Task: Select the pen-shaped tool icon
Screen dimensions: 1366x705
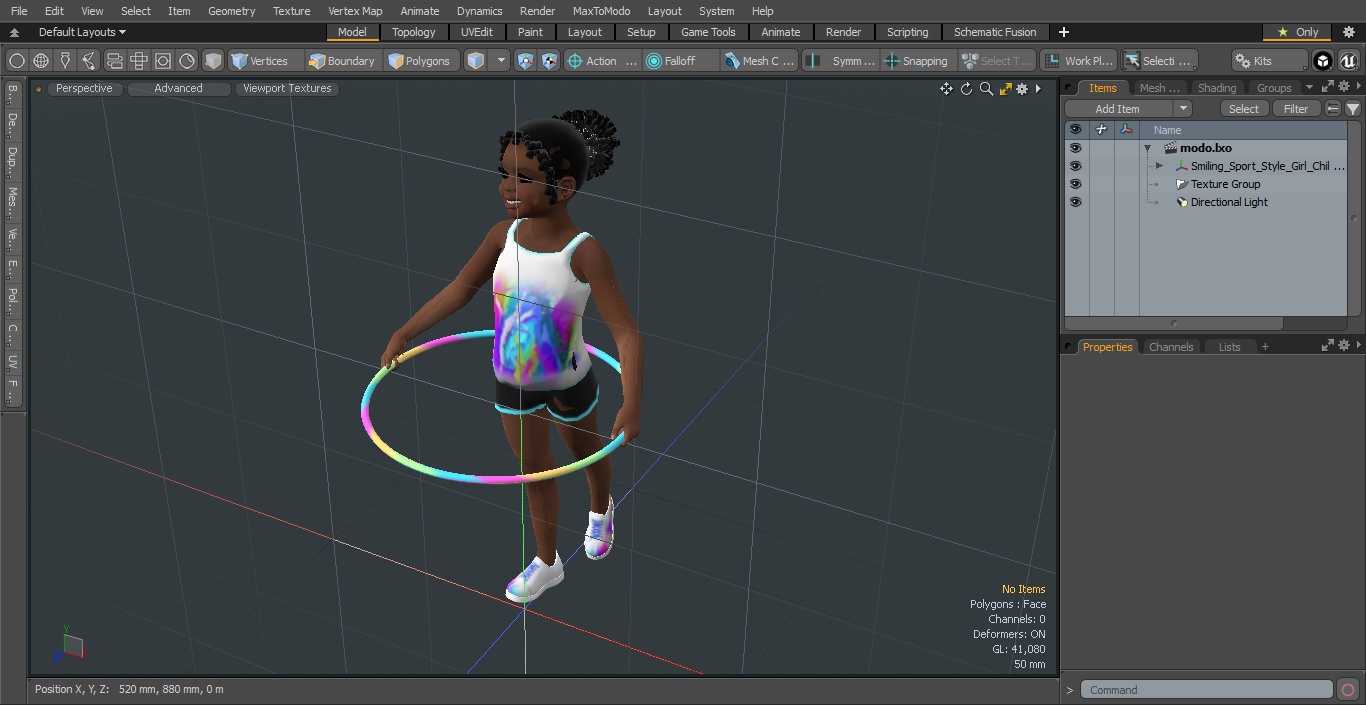Action: [x=65, y=61]
